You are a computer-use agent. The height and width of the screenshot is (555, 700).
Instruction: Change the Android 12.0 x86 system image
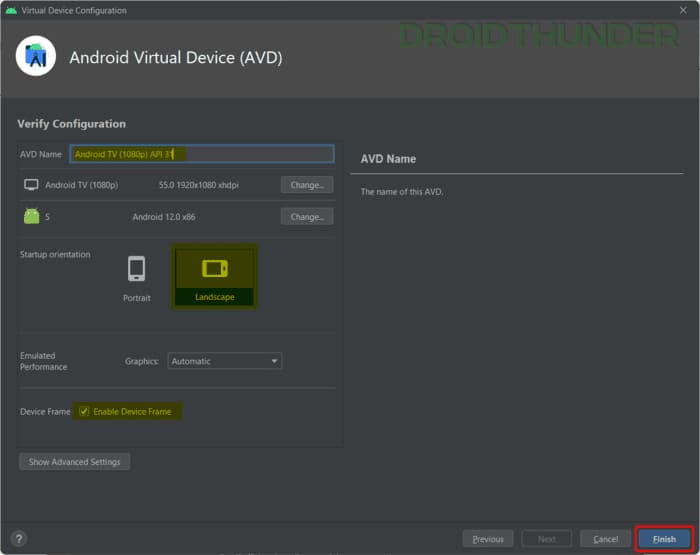pos(307,217)
